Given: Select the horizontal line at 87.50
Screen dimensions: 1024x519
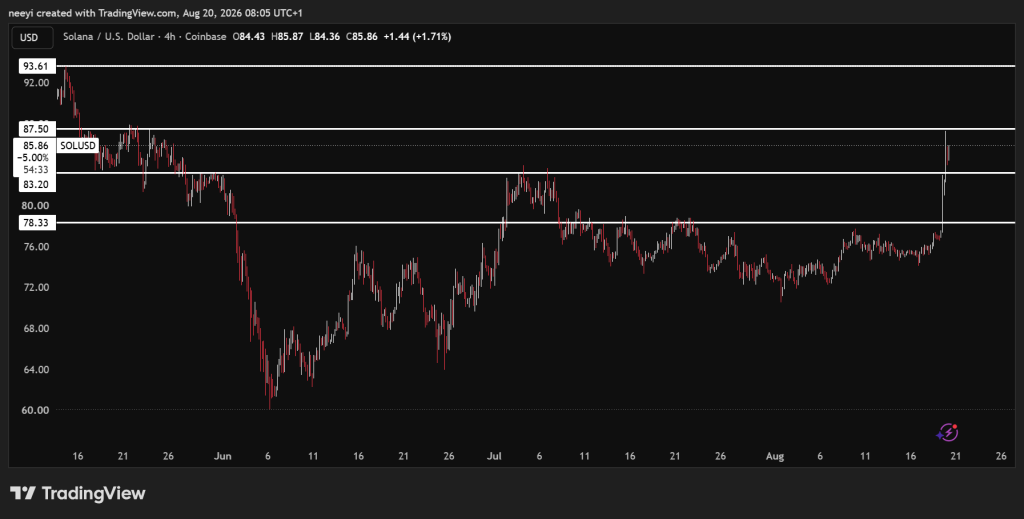Looking at the screenshot, I should (x=536, y=129).
